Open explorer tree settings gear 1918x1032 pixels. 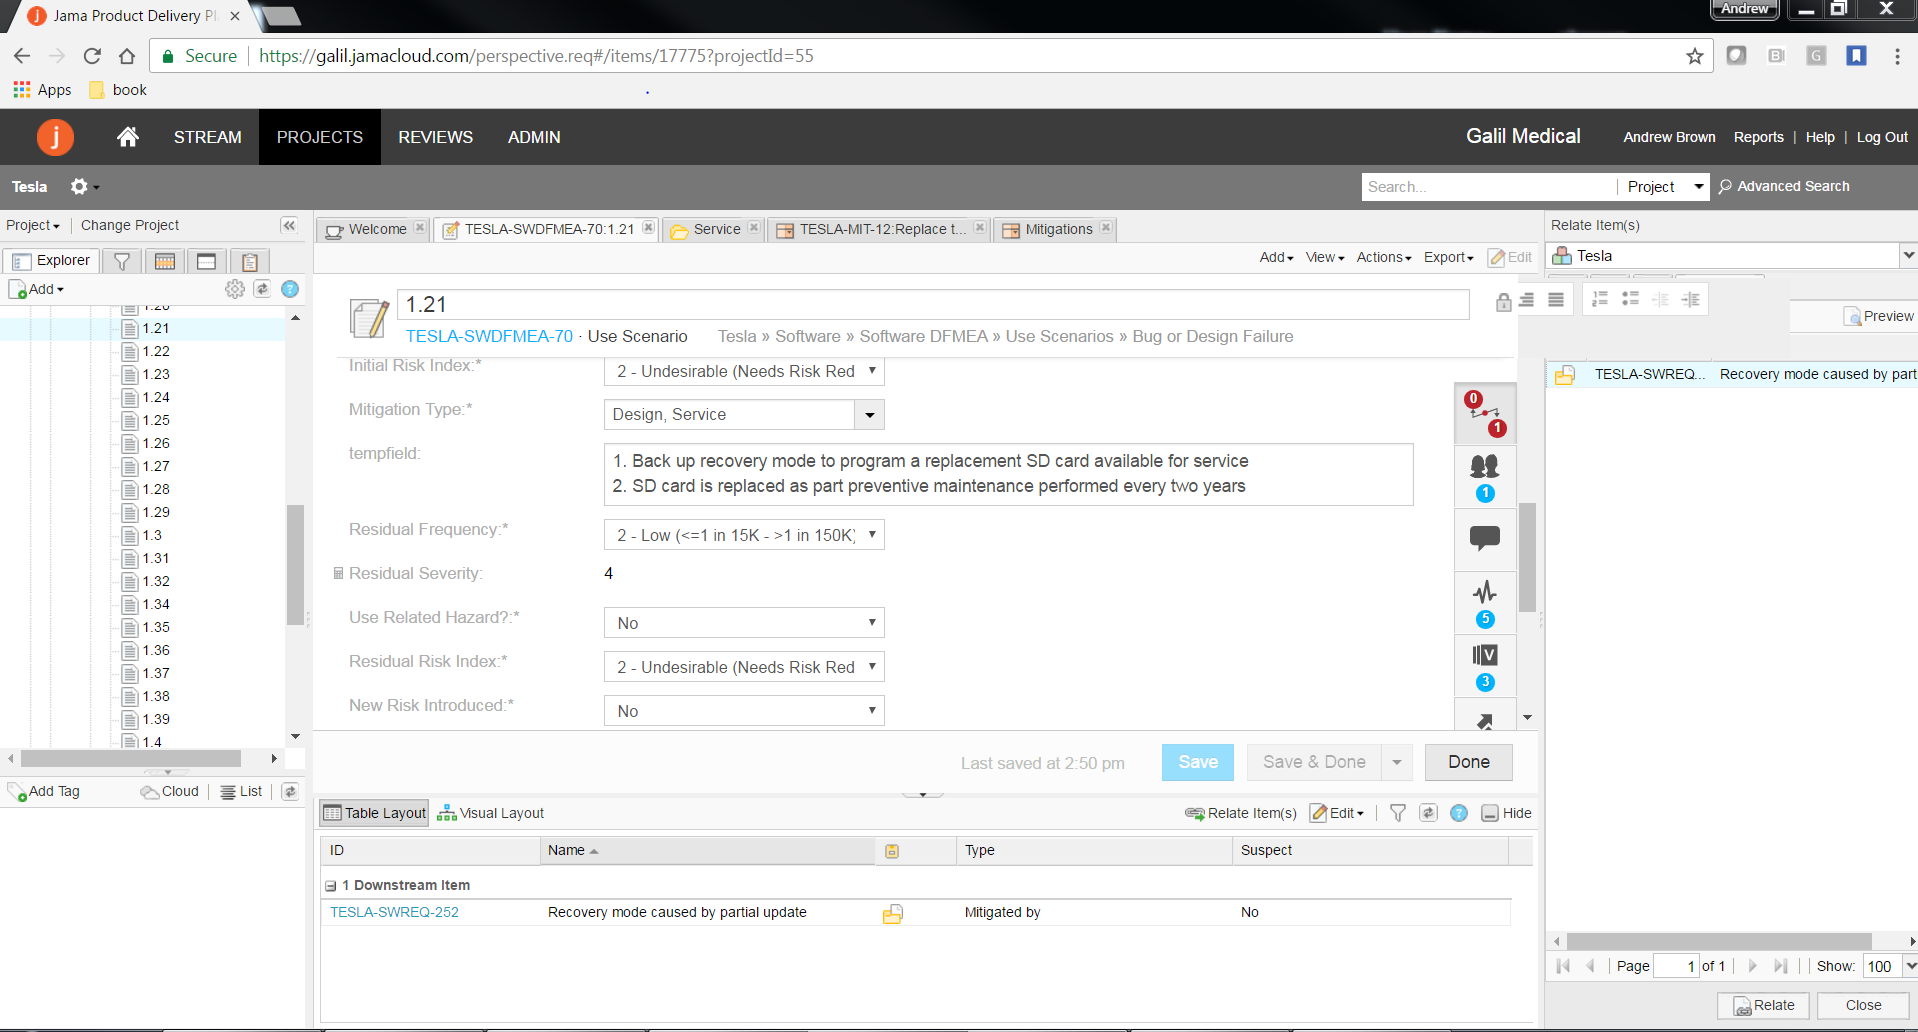(235, 289)
